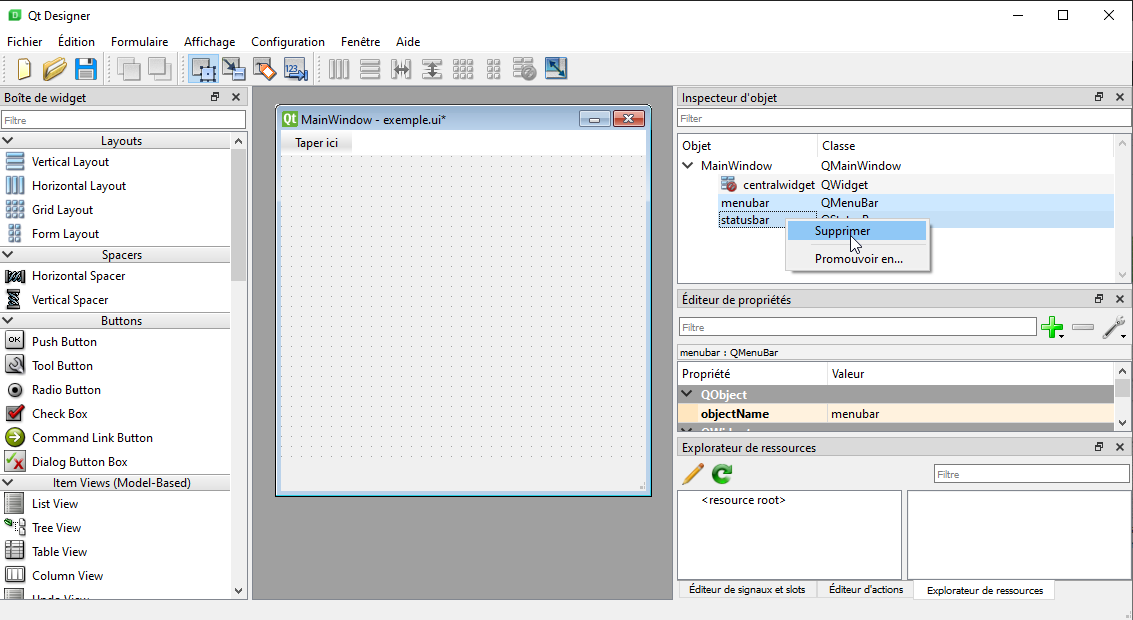
Task: Select centralwidget in the object tree
Action: [x=778, y=184]
